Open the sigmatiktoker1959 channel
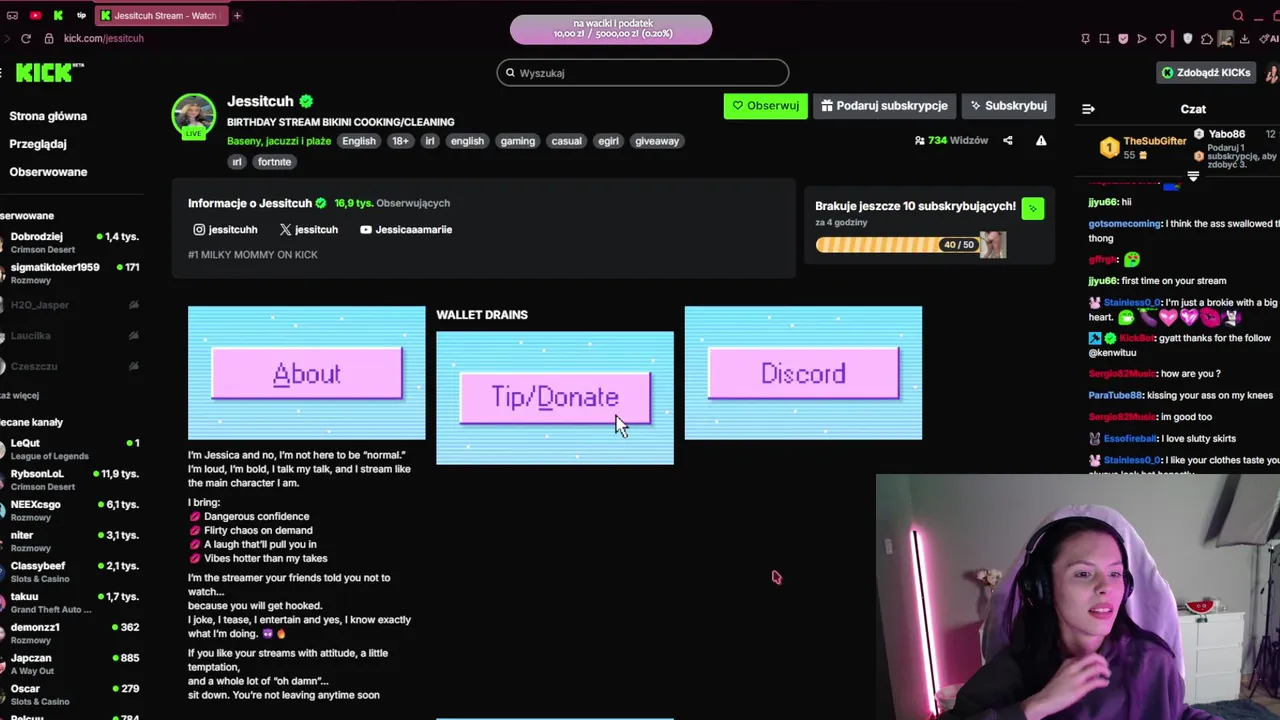1280x720 pixels. [x=70, y=273]
